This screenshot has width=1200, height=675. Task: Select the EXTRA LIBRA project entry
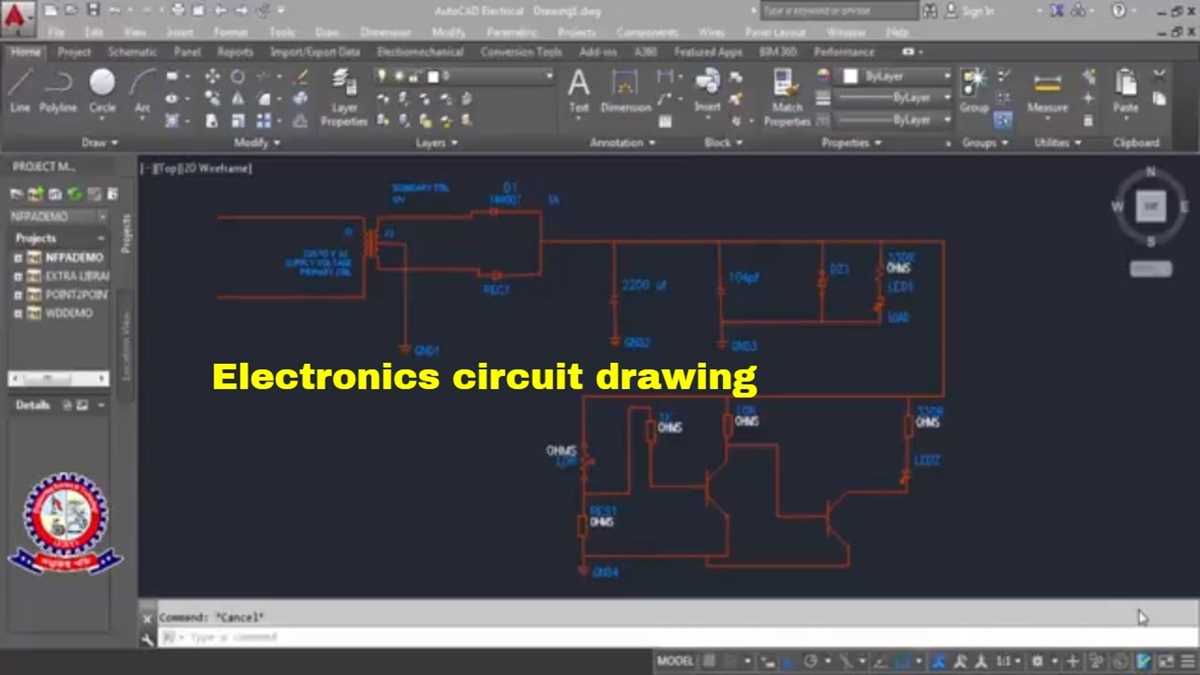(76, 276)
